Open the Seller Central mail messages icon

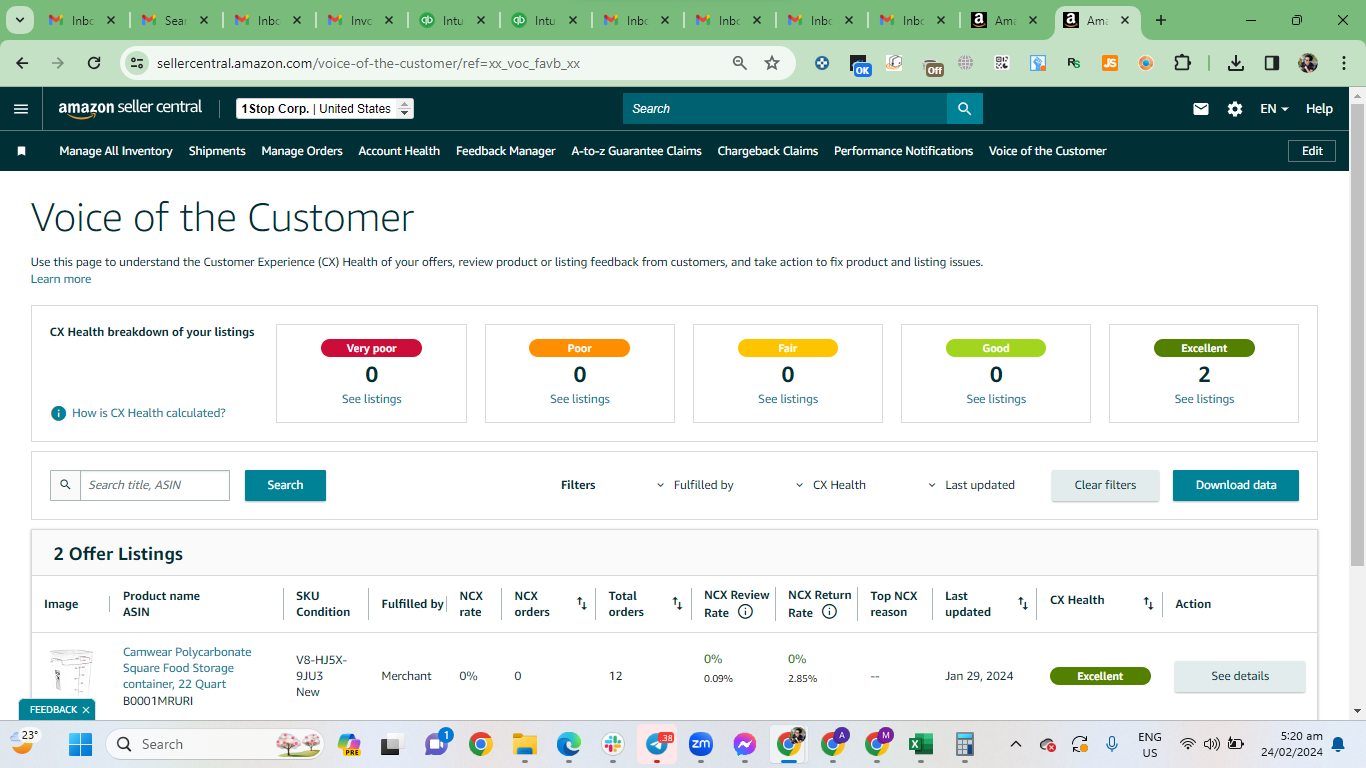tap(1201, 109)
